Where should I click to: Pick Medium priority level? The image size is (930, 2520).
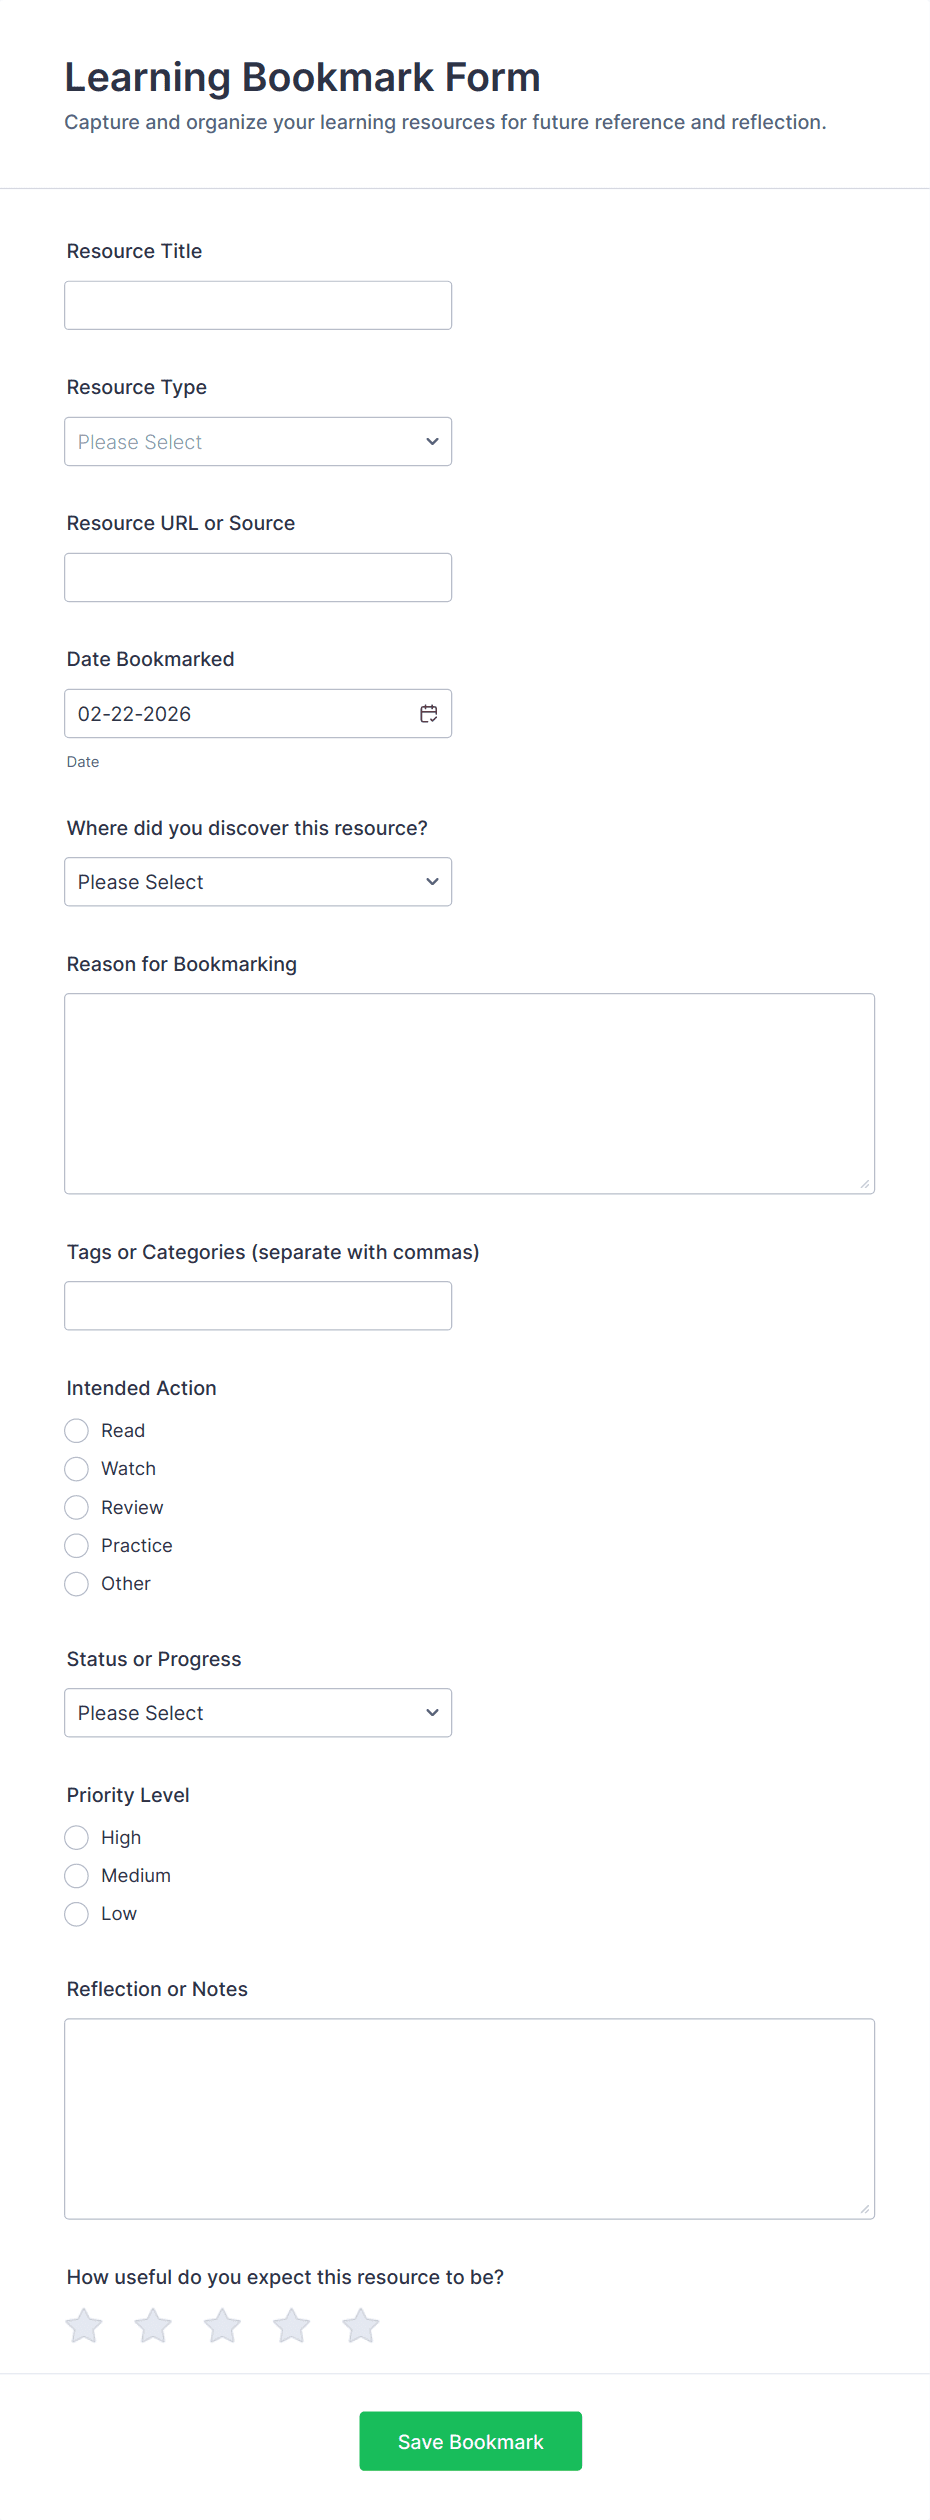coord(77,1876)
